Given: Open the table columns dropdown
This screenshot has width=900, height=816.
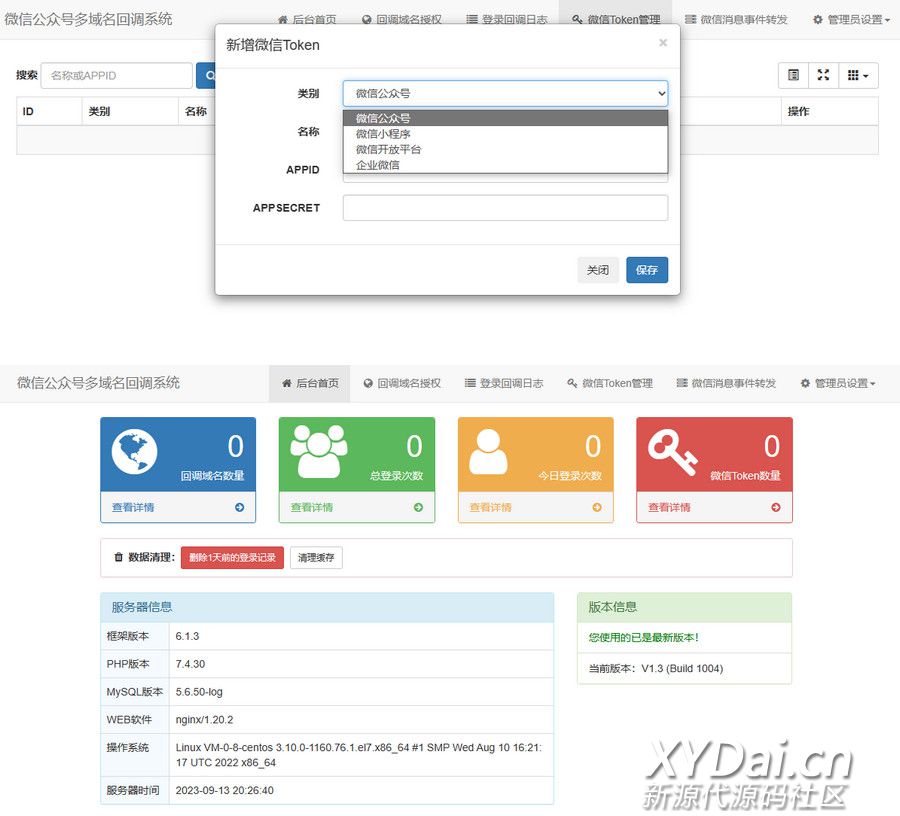Looking at the screenshot, I should pos(857,75).
